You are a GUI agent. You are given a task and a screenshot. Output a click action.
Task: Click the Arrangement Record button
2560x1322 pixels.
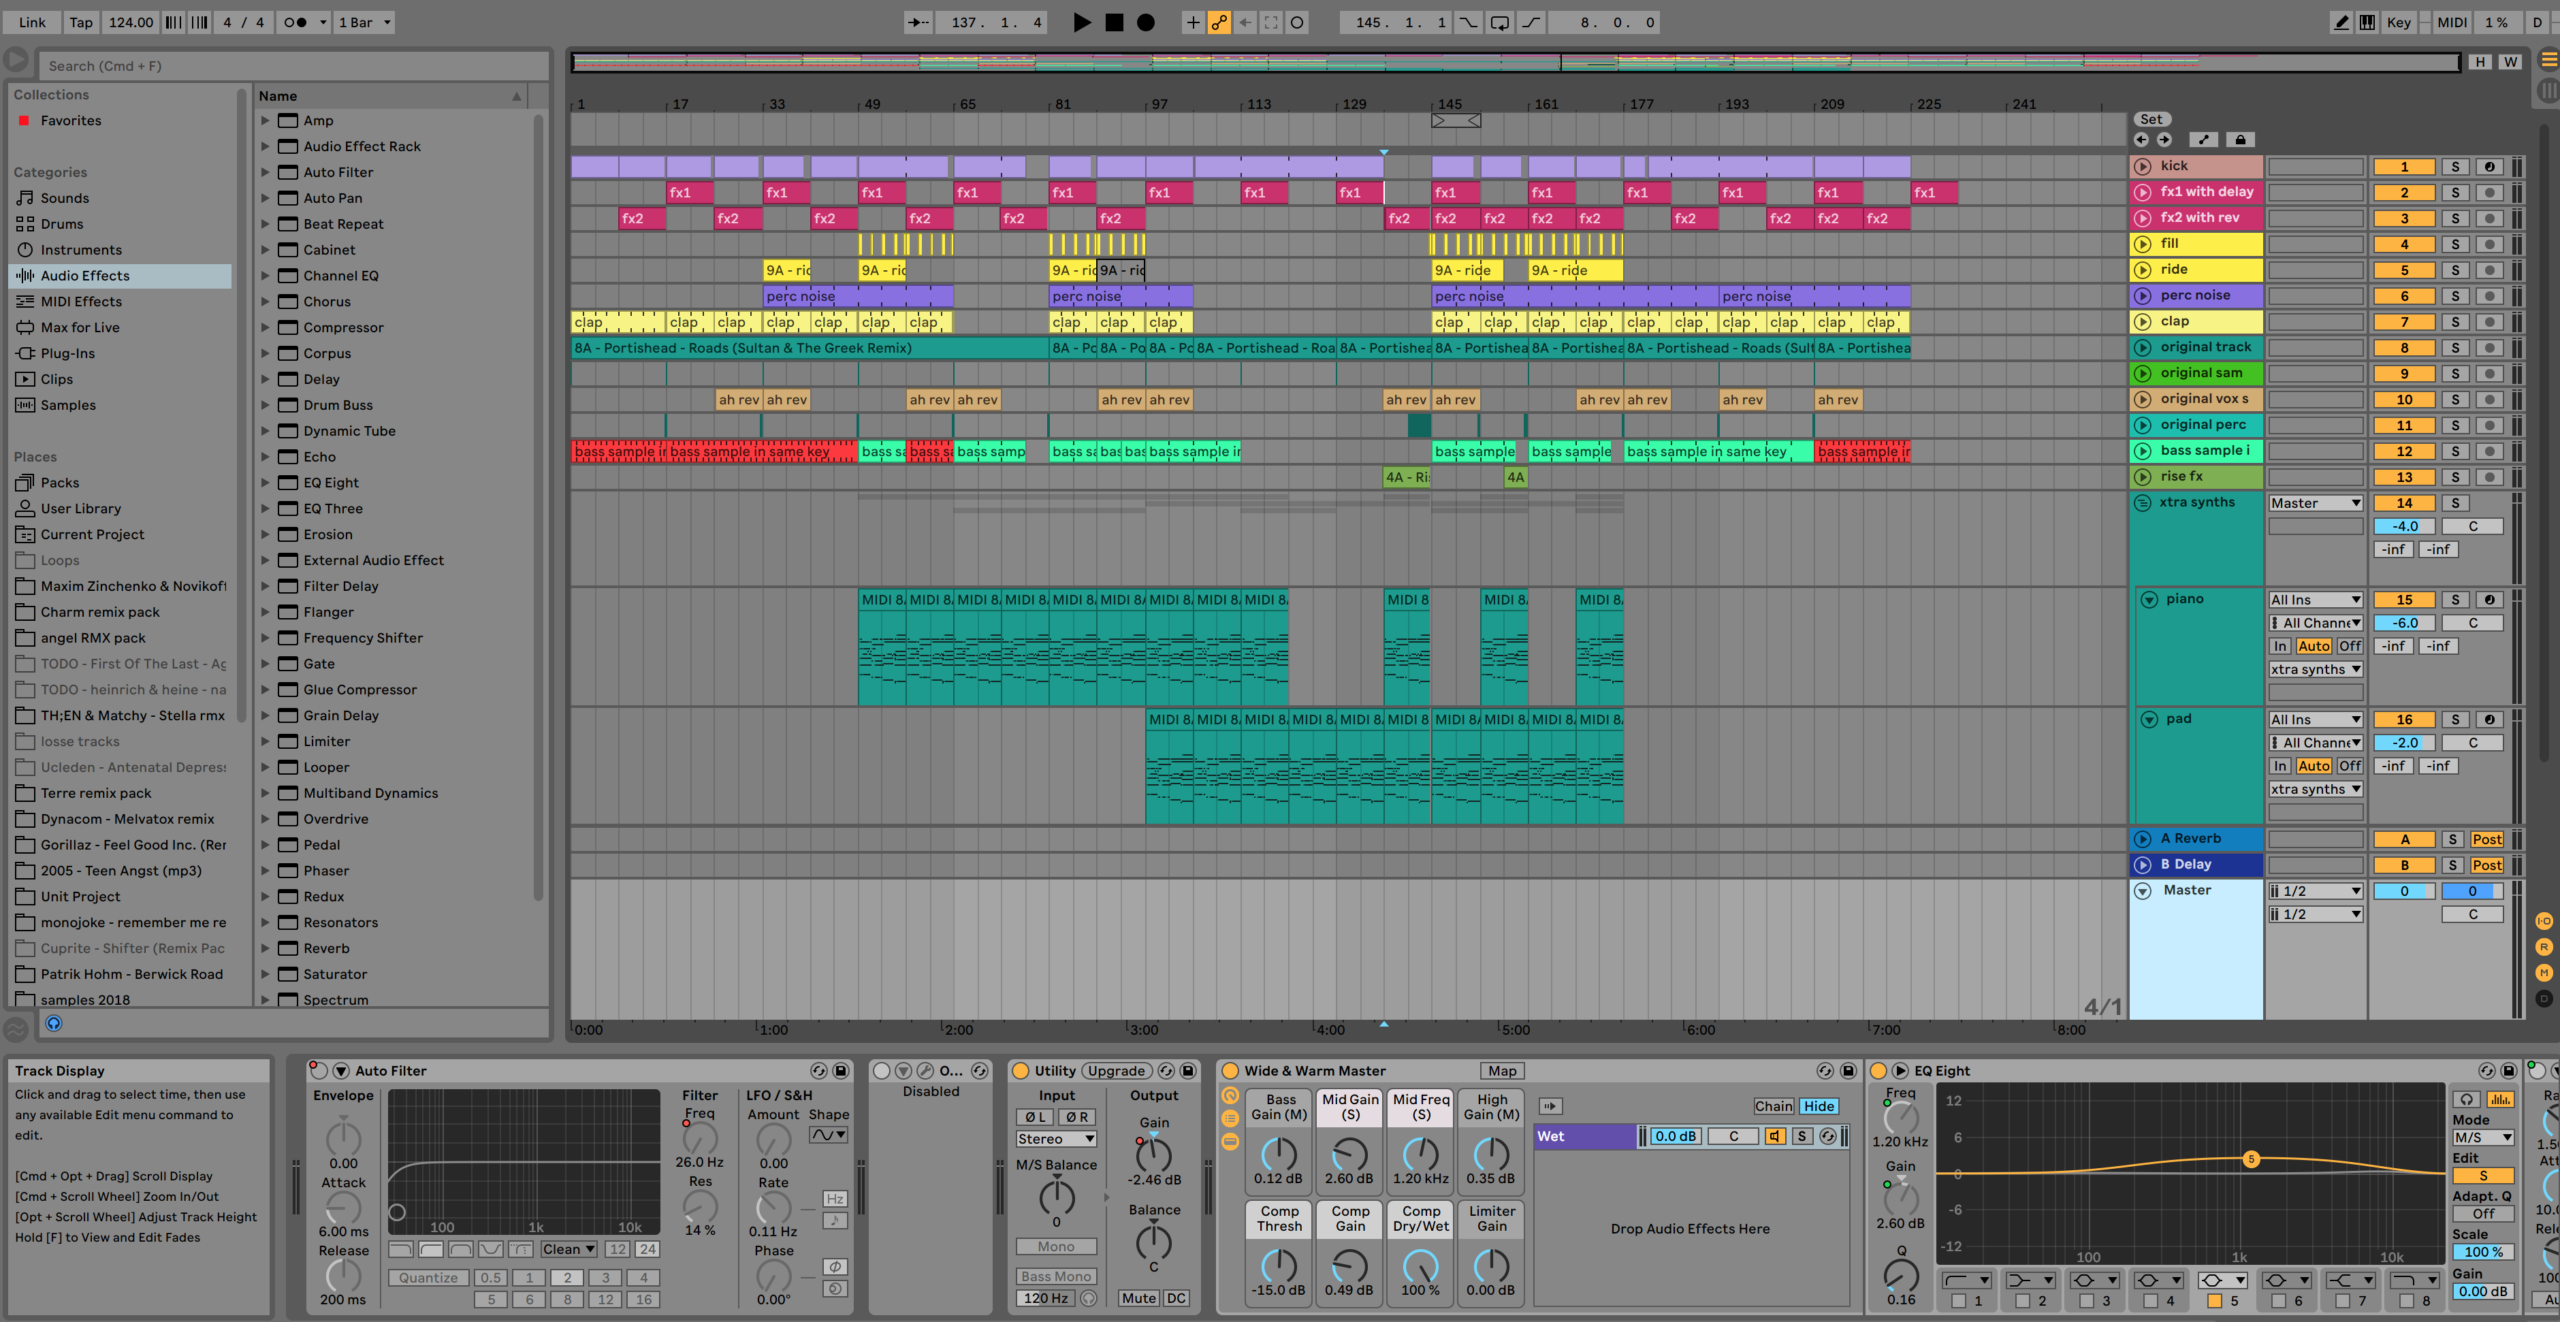coord(1146,22)
